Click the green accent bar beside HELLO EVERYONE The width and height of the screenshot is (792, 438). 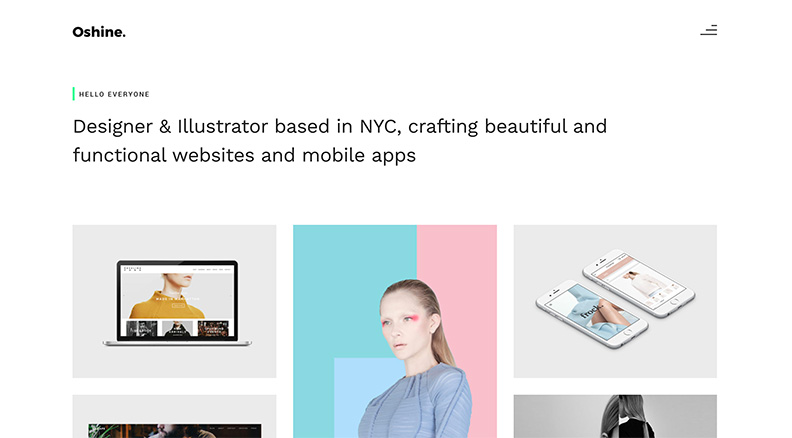coord(74,94)
